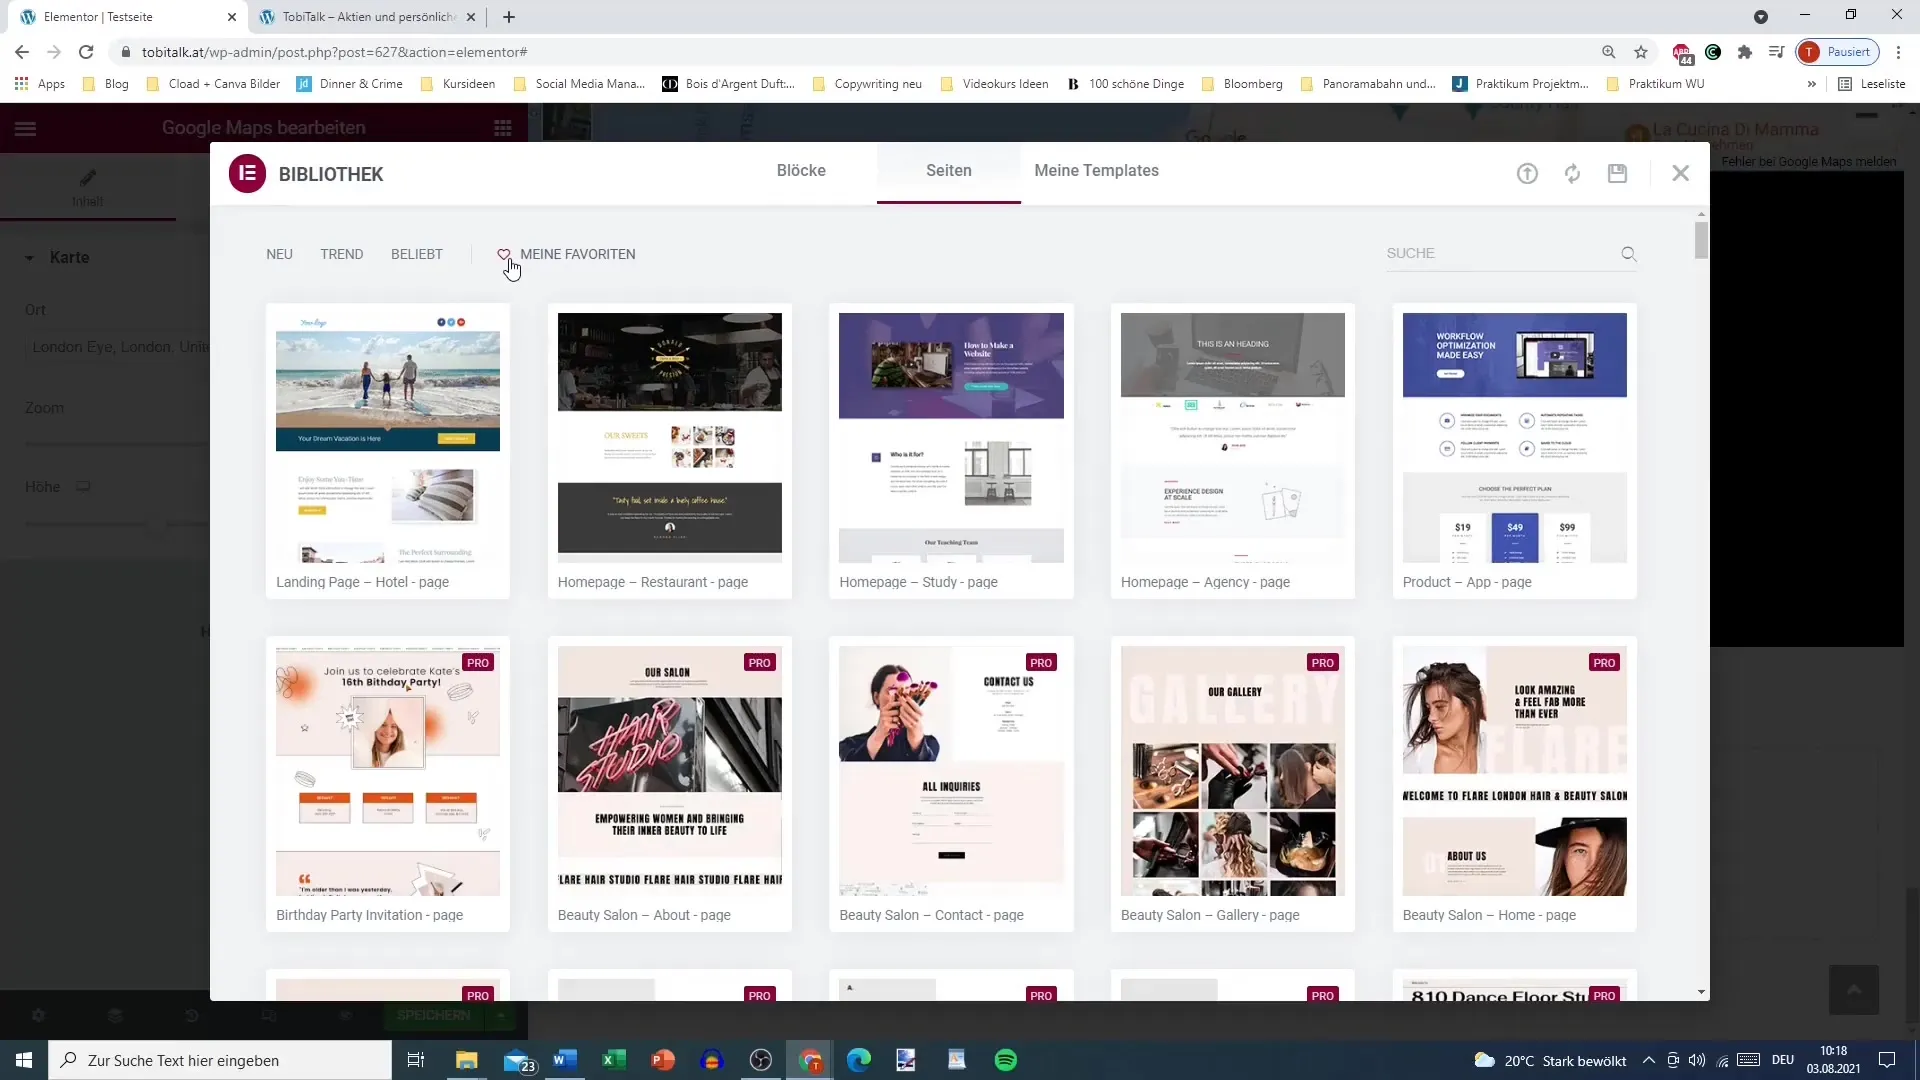Close the Bibliothek dialog

(x=1680, y=173)
